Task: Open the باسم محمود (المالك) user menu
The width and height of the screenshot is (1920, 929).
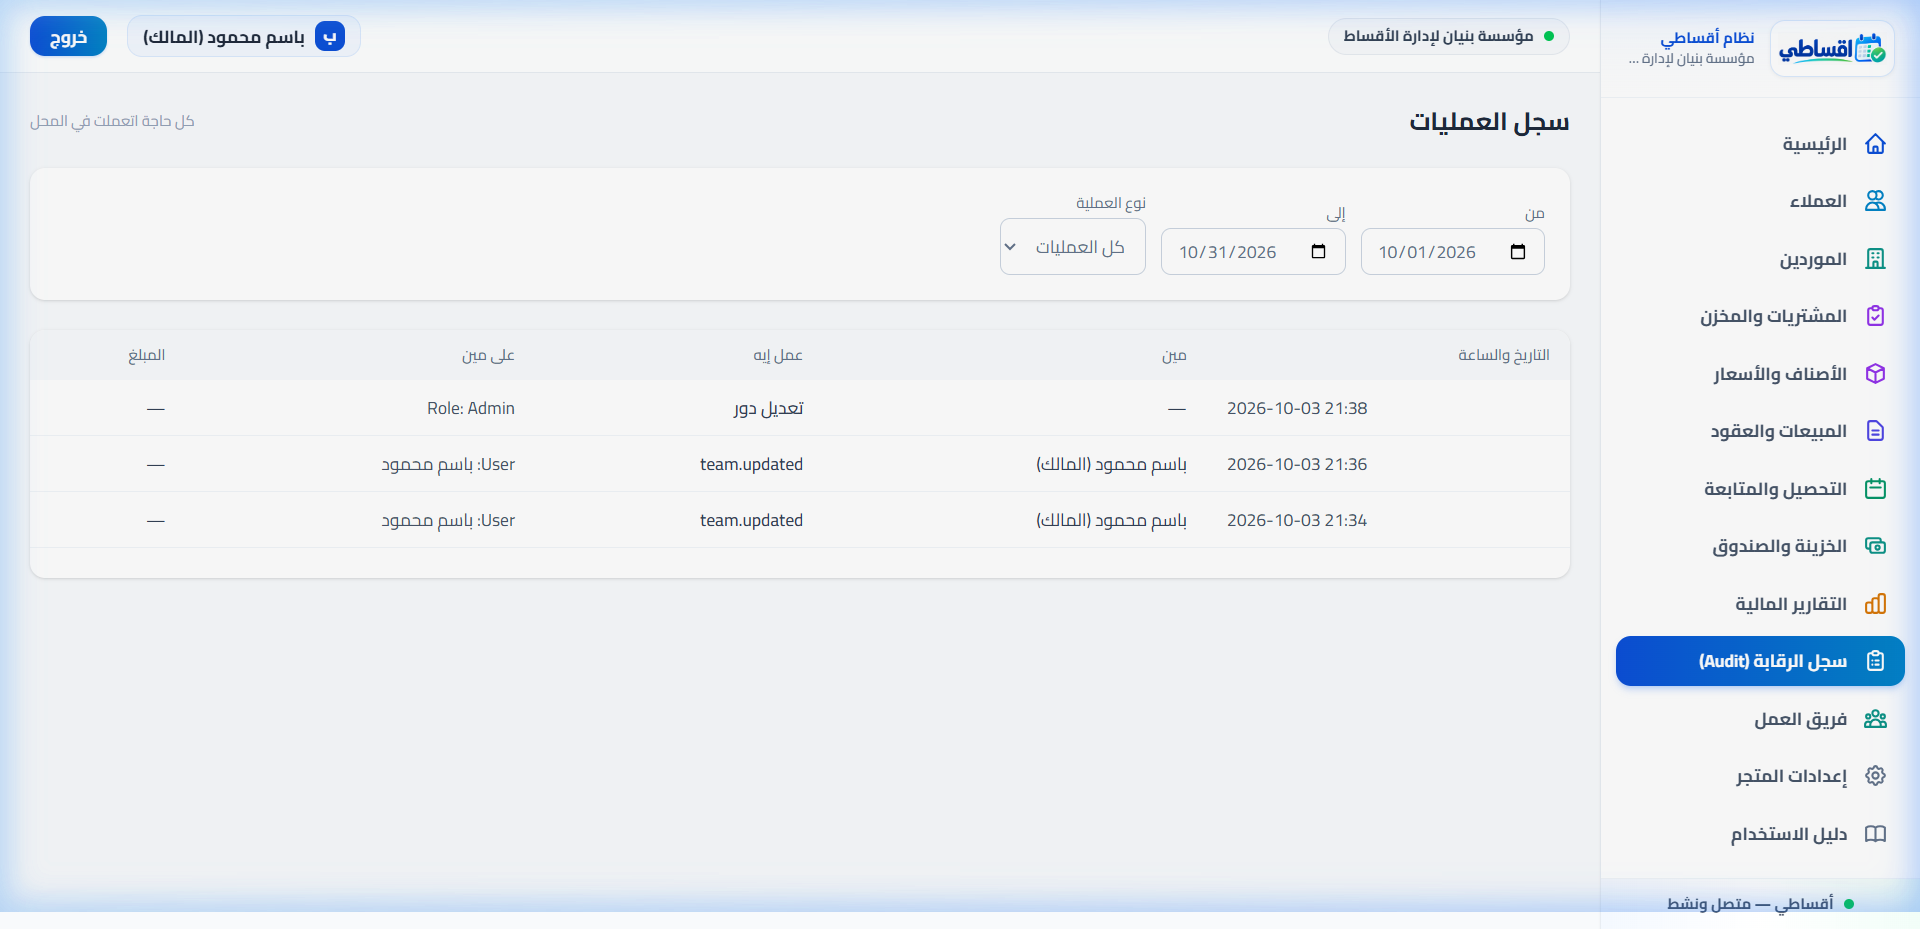Action: [244, 37]
